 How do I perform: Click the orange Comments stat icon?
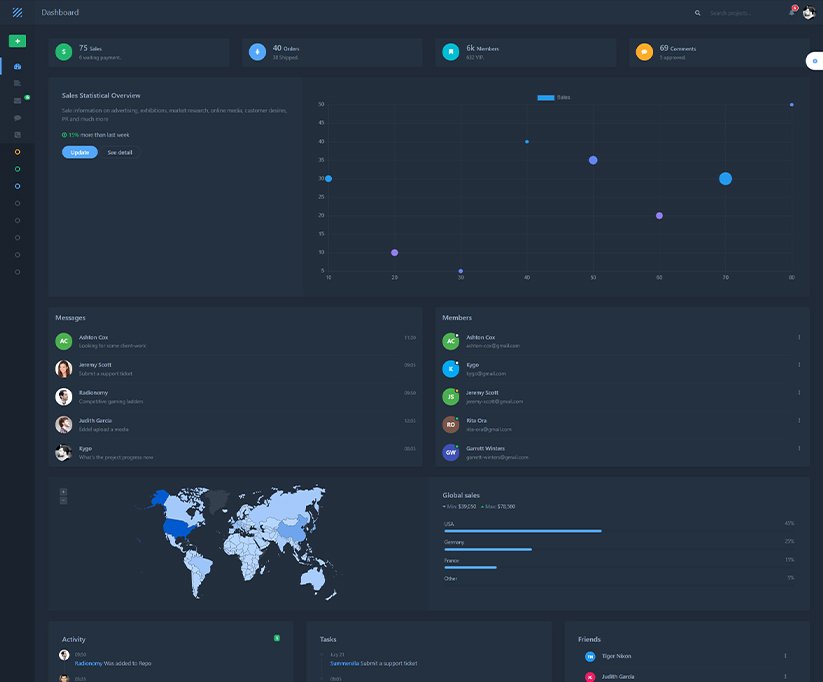click(645, 52)
